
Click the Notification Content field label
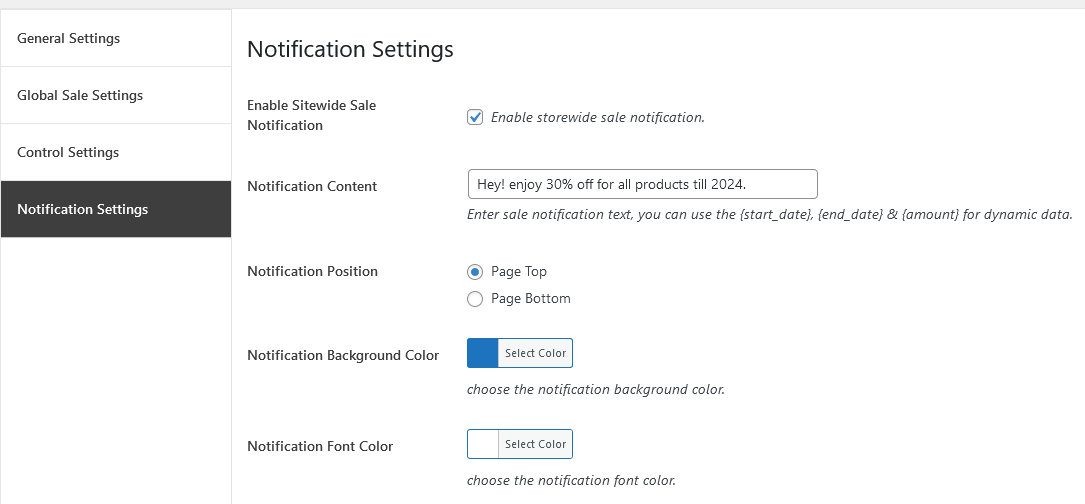pyautogui.click(x=312, y=186)
